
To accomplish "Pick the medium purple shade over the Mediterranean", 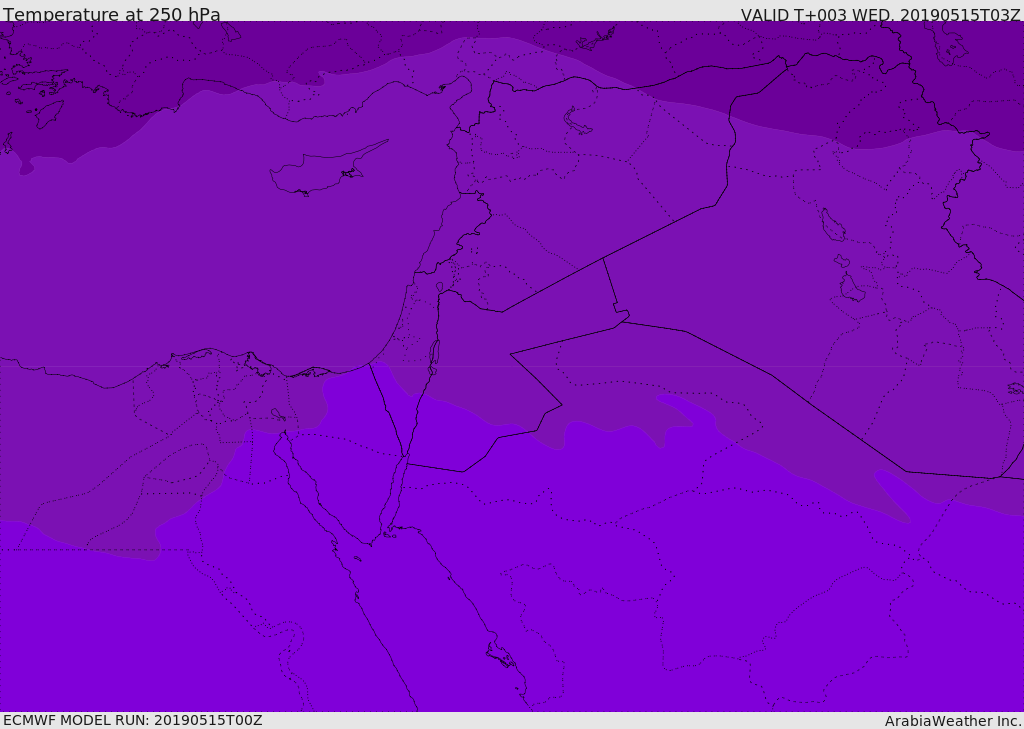I will click(200, 250).
